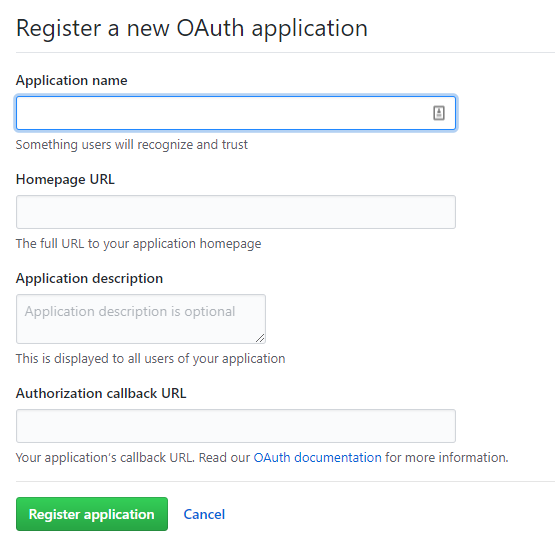Open the OAuth documentation link

(317, 458)
